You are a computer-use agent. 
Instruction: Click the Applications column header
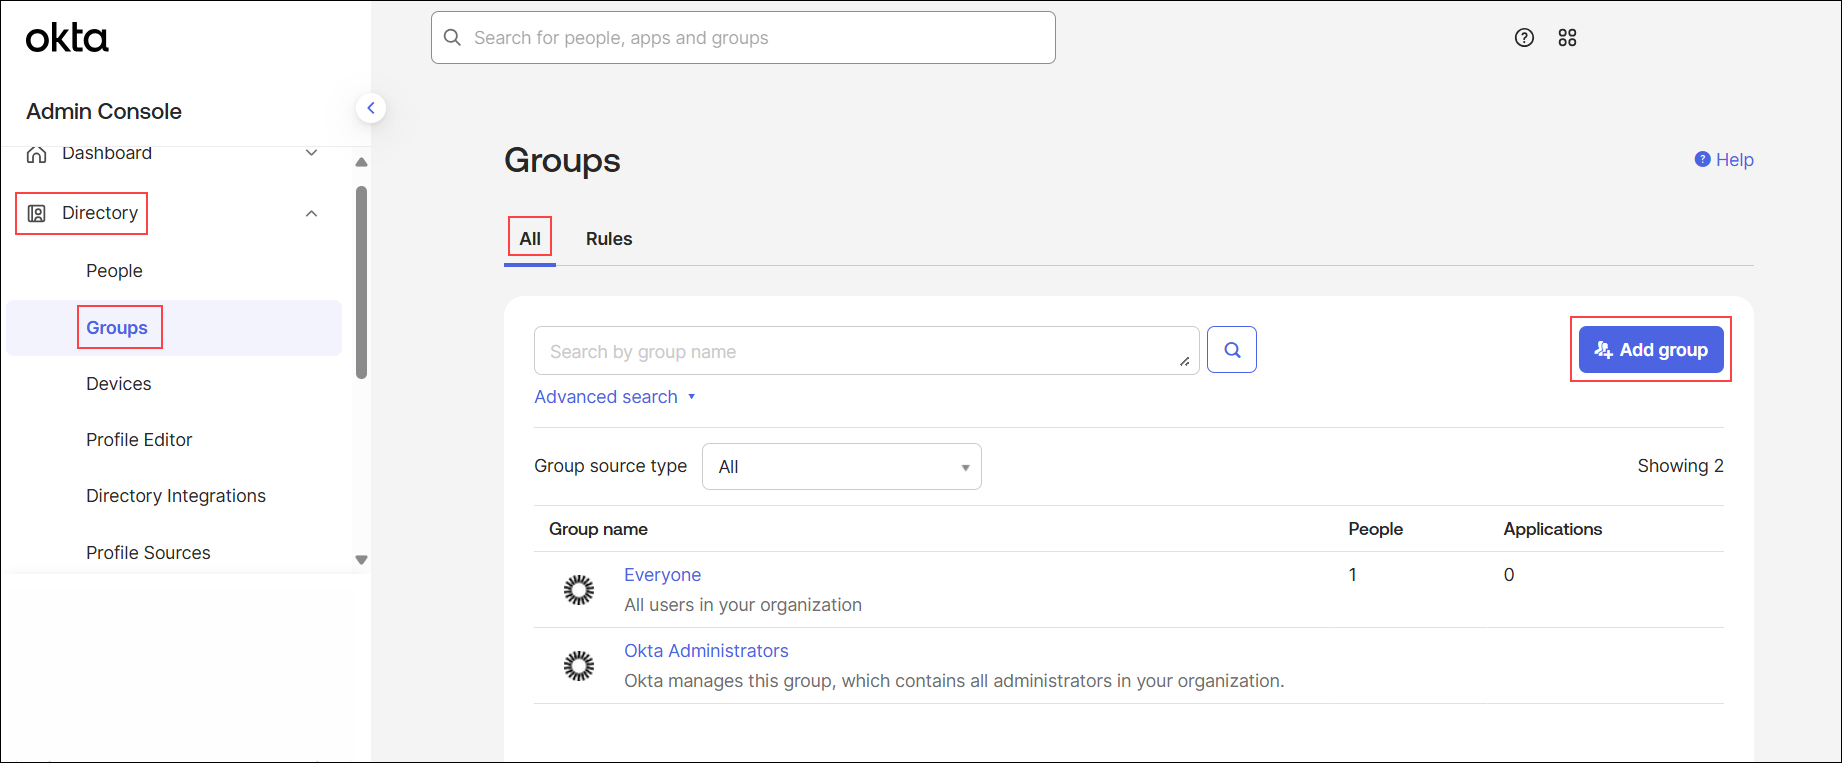point(1552,529)
